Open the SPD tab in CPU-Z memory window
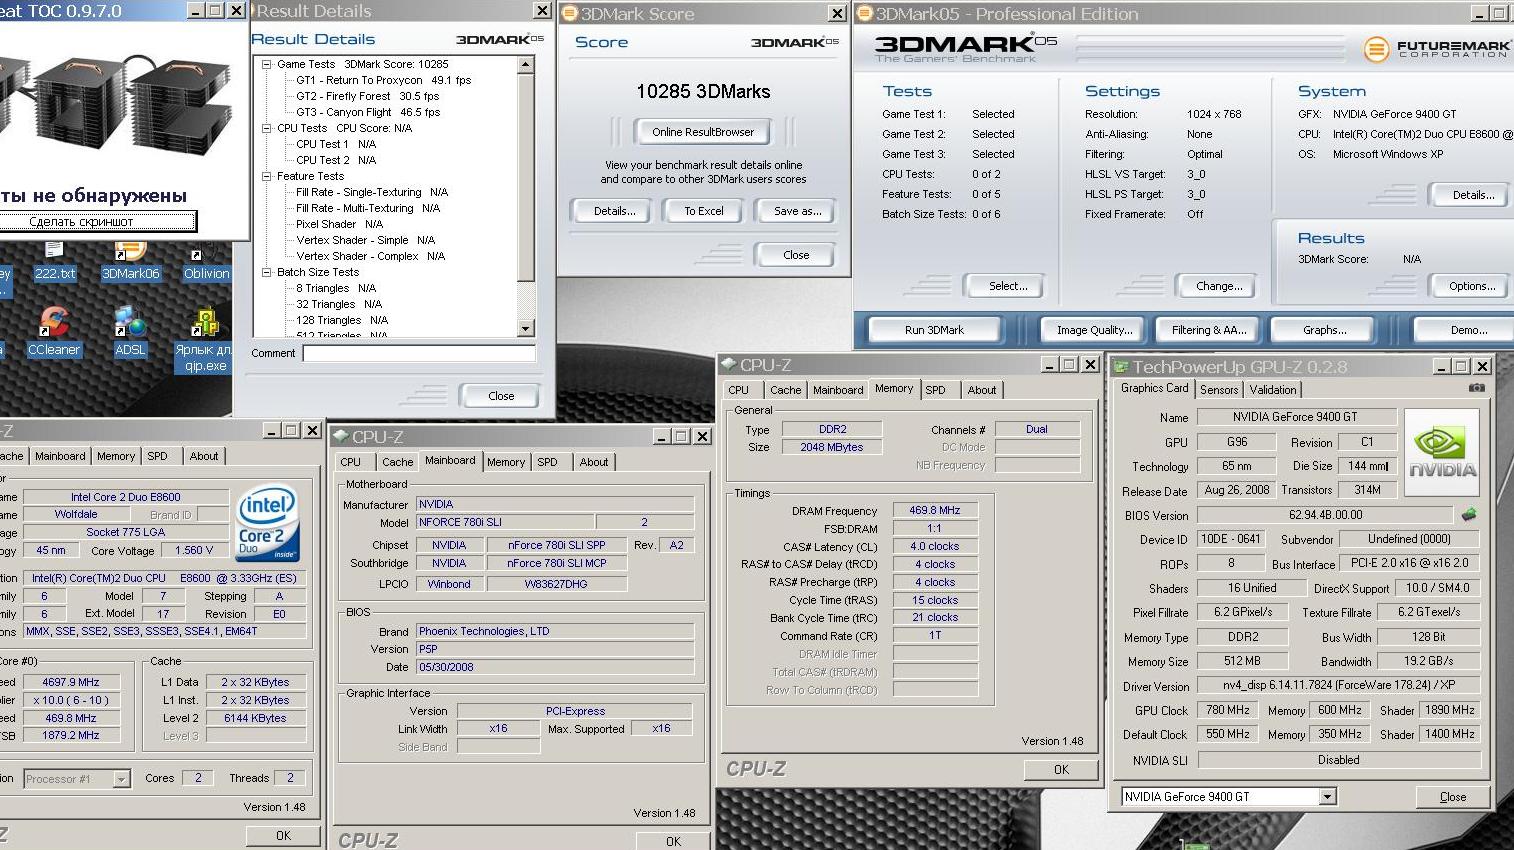The image size is (1514, 850). [x=935, y=390]
